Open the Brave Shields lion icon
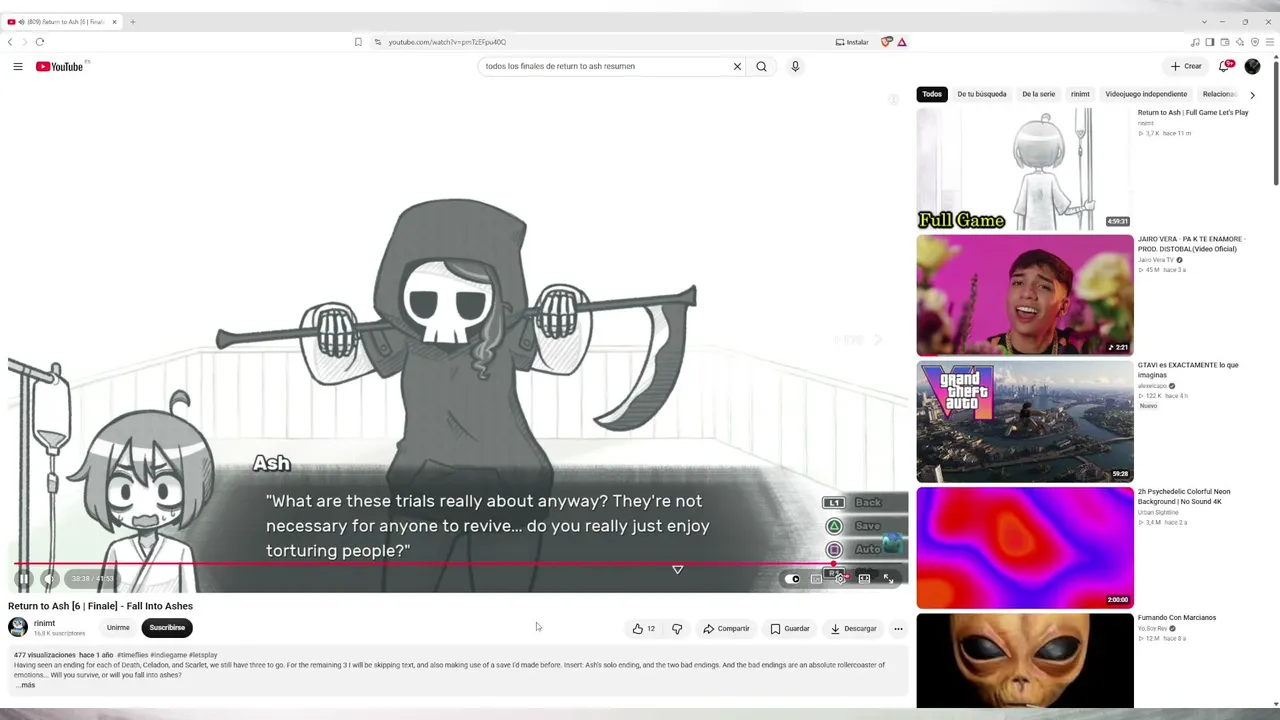This screenshot has width=1280, height=720. pyautogui.click(x=886, y=42)
